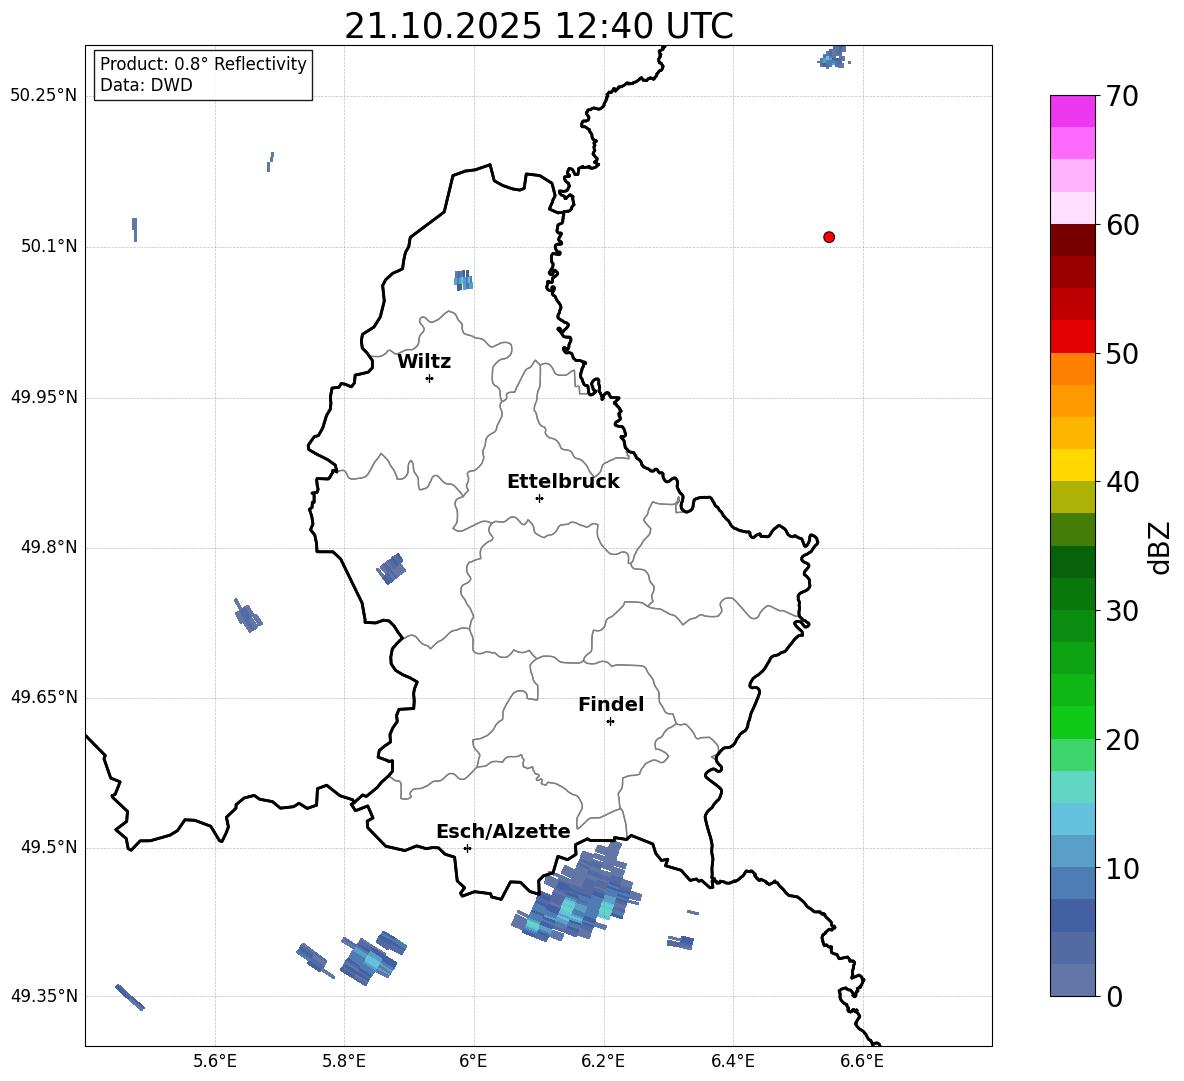Click the dark green colorbar segment near 30
Viewport: 1184px width, 1081px height.
(1072, 594)
